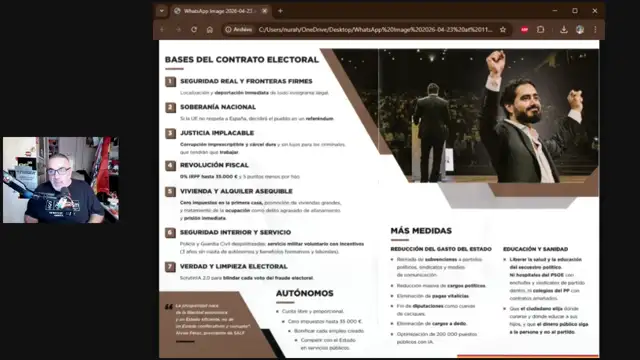Maximize the browser window
This screenshot has height=360, width=640.
pyautogui.click(x=575, y=11)
